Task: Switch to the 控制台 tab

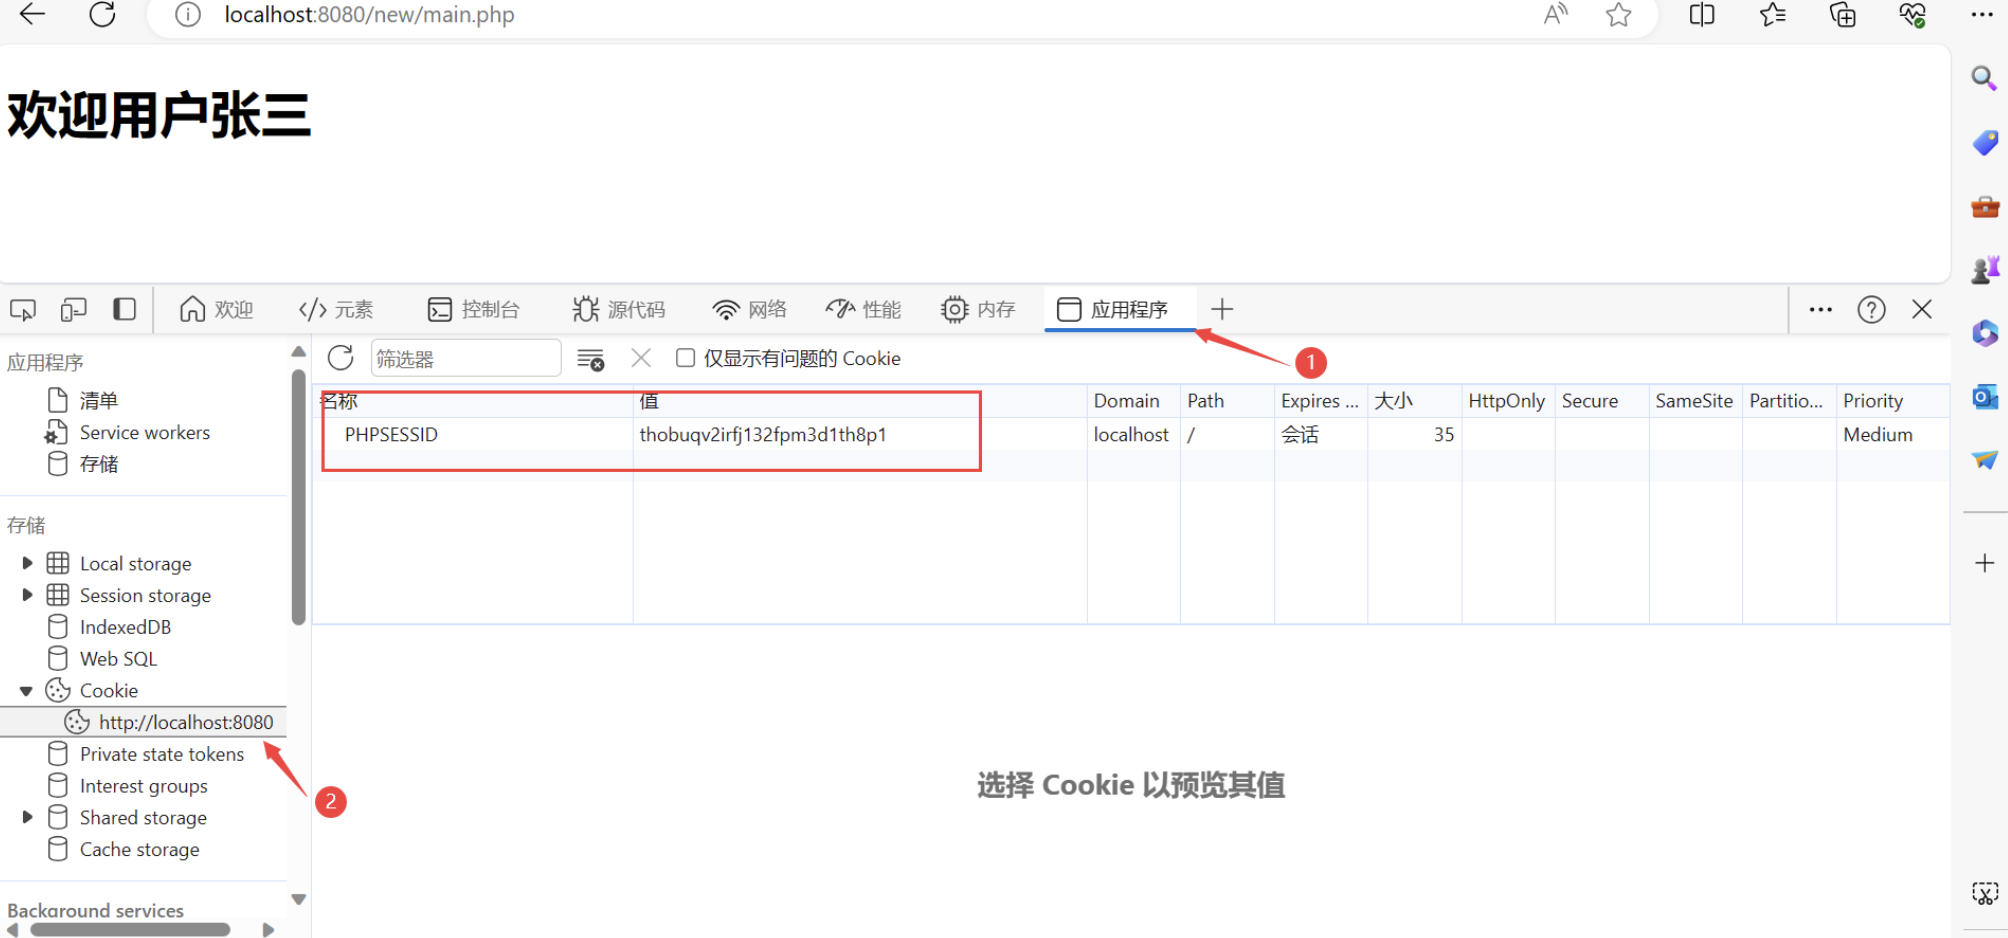Action: tap(474, 310)
